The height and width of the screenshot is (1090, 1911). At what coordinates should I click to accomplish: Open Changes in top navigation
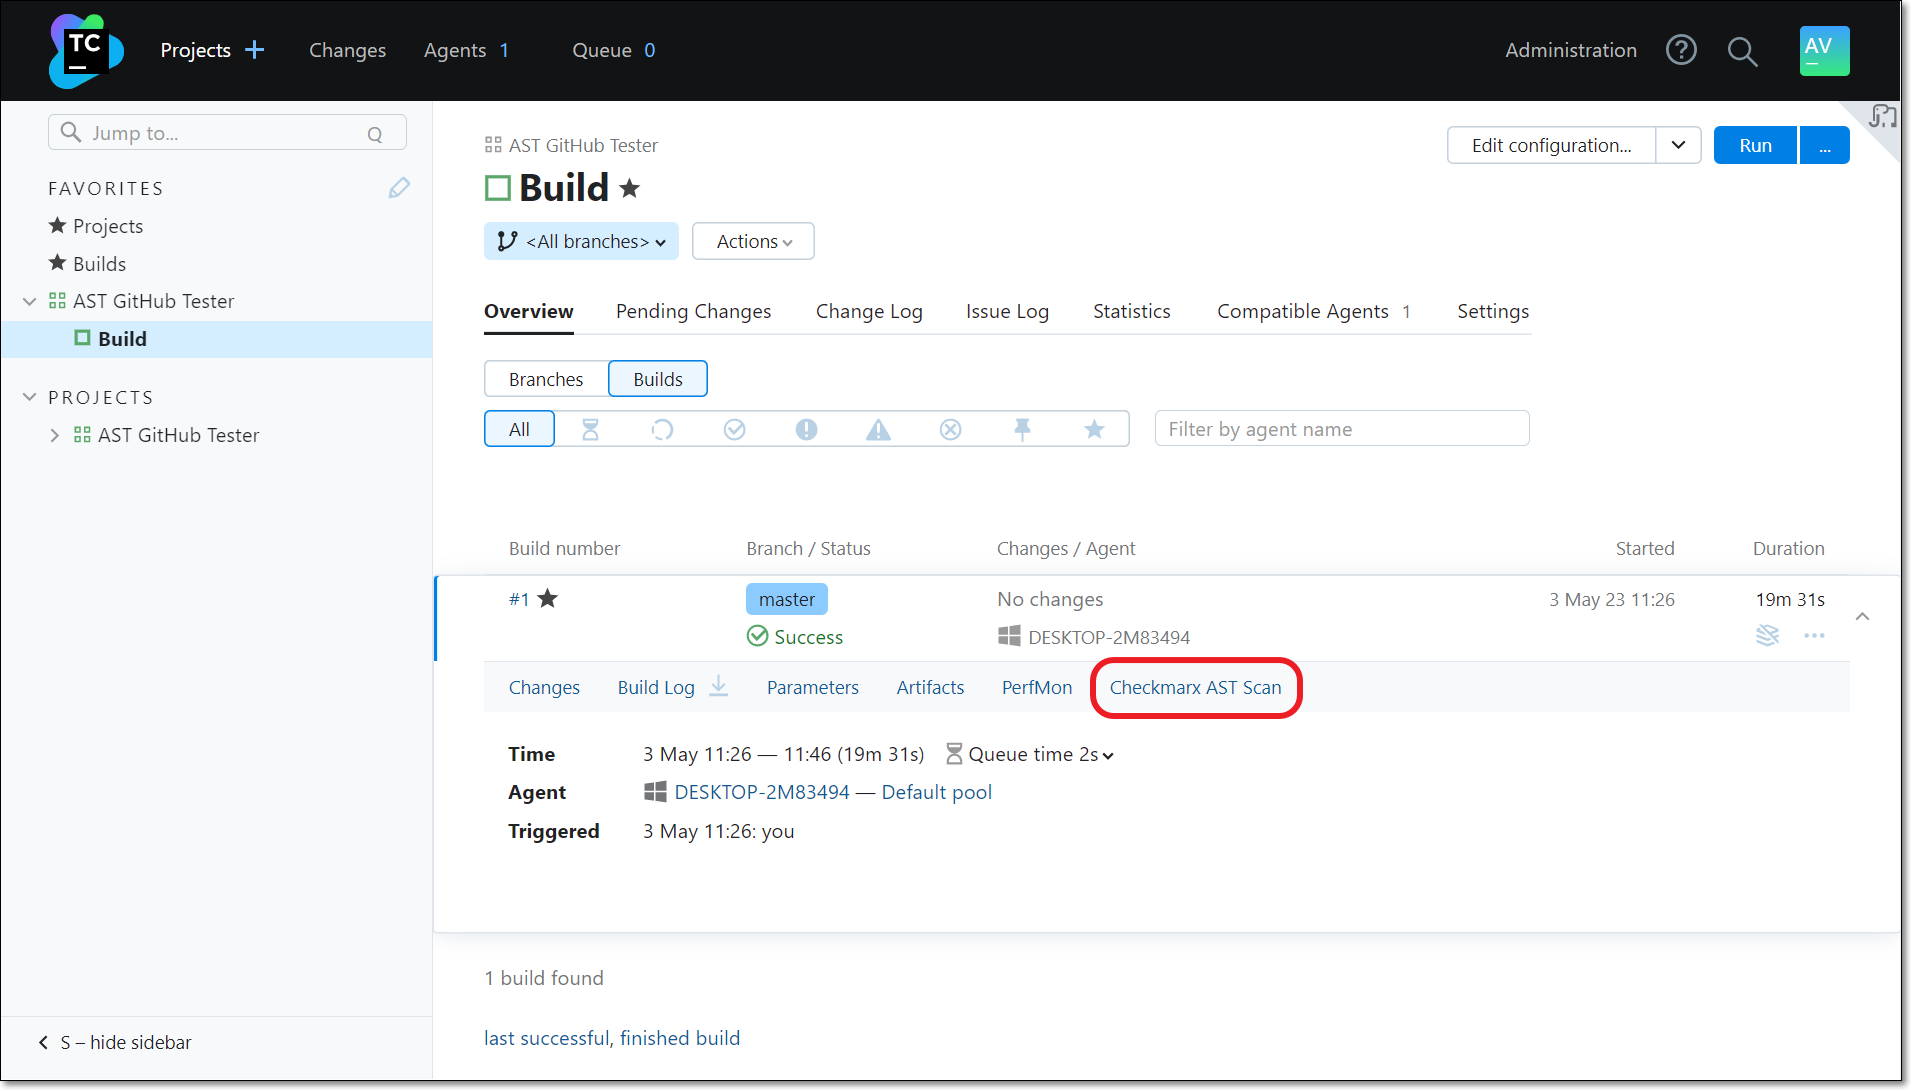(x=347, y=50)
